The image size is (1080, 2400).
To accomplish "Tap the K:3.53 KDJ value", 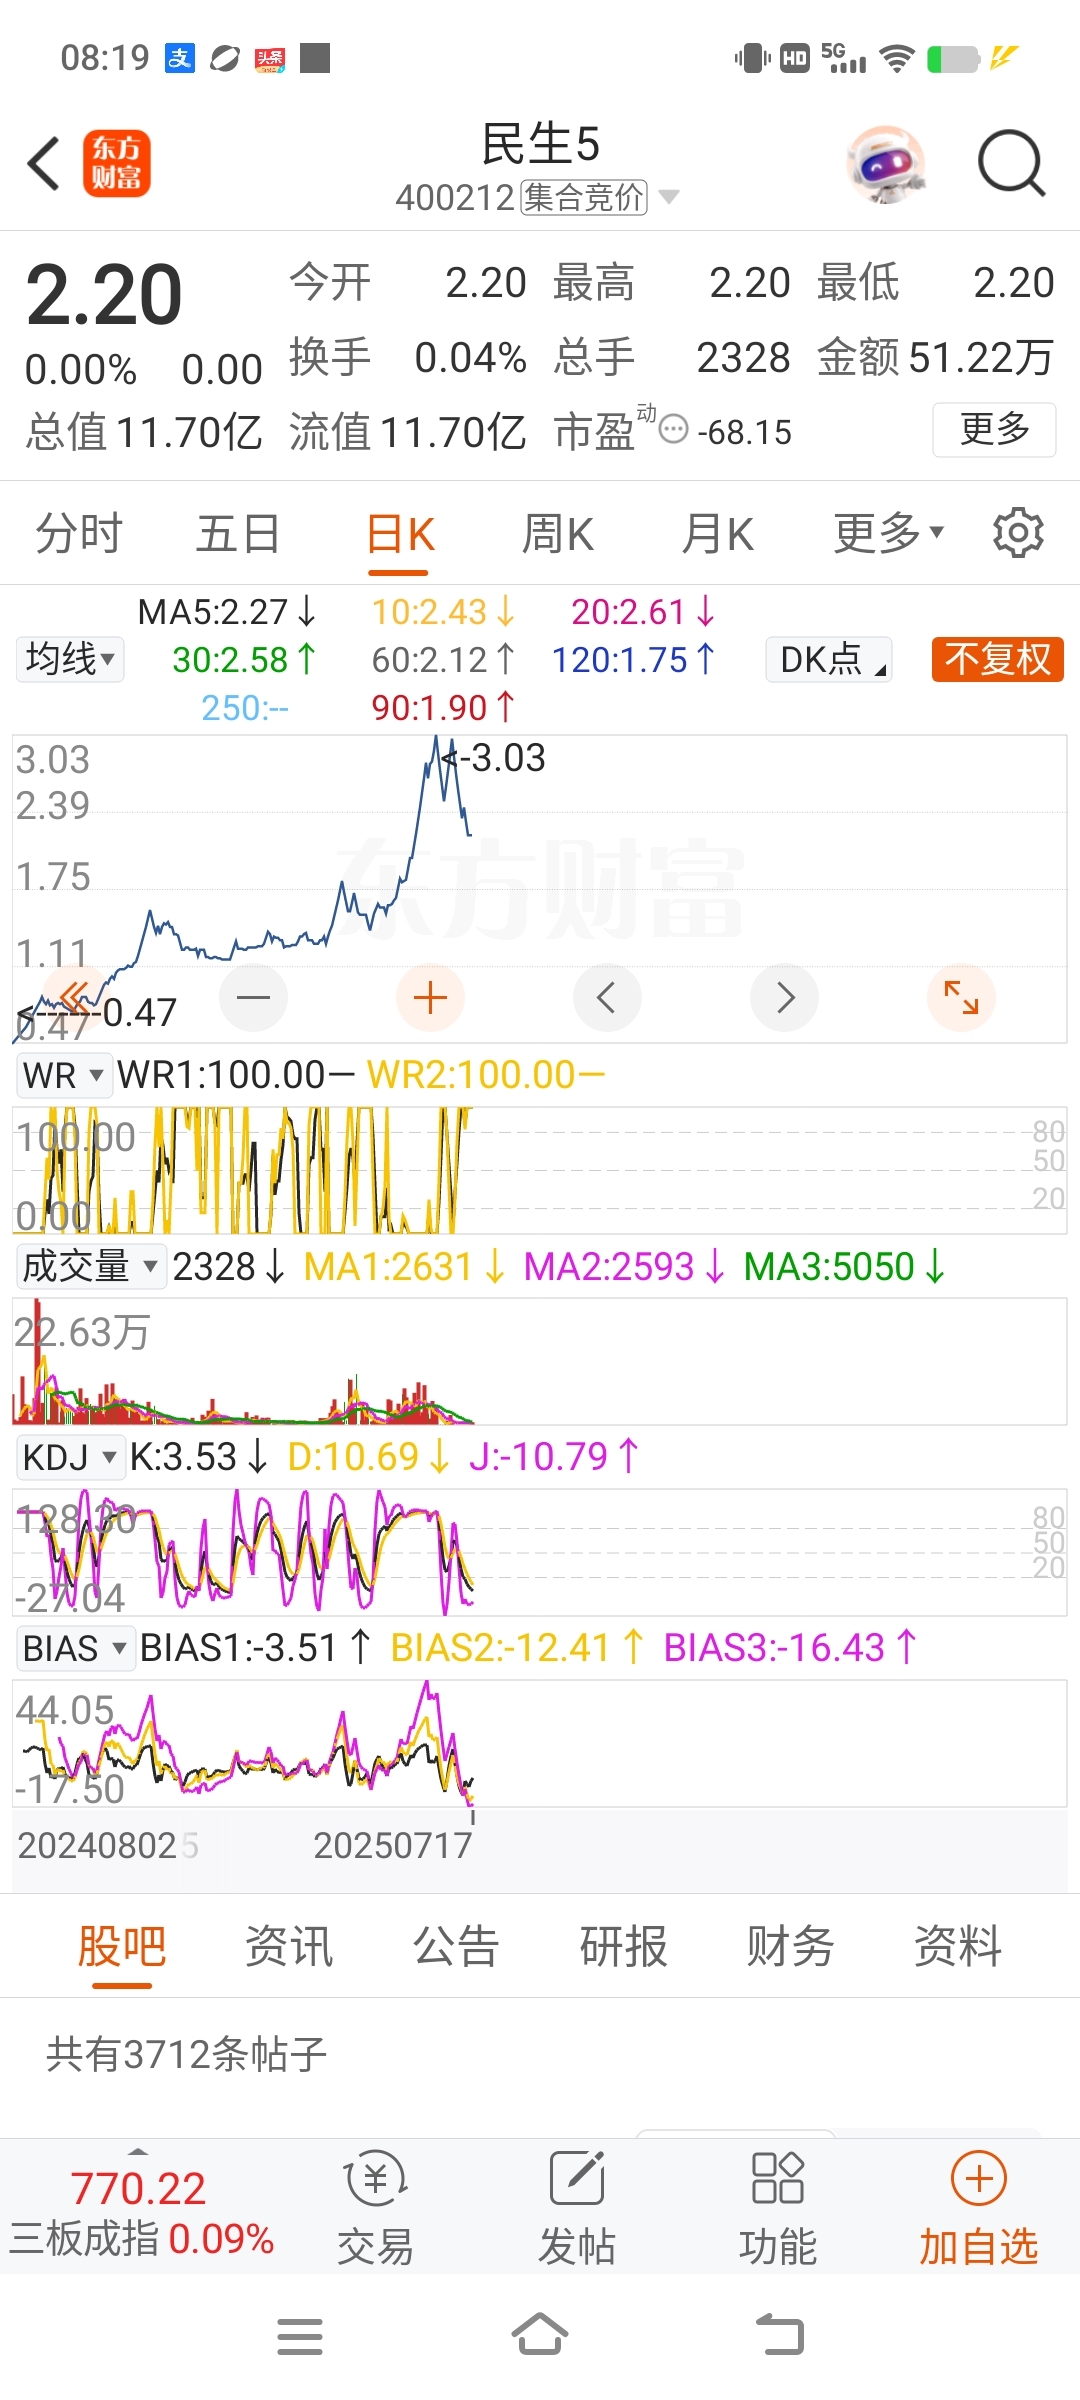I will point(198,1457).
